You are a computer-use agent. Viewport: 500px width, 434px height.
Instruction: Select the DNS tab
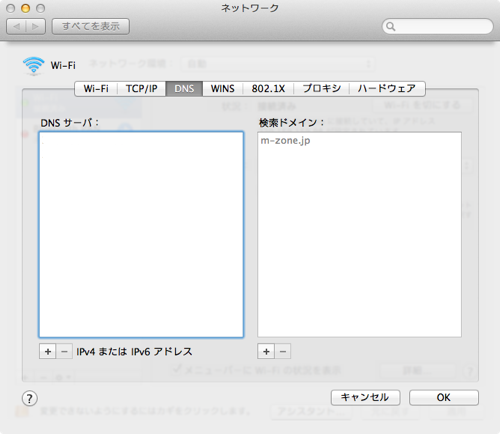click(184, 89)
